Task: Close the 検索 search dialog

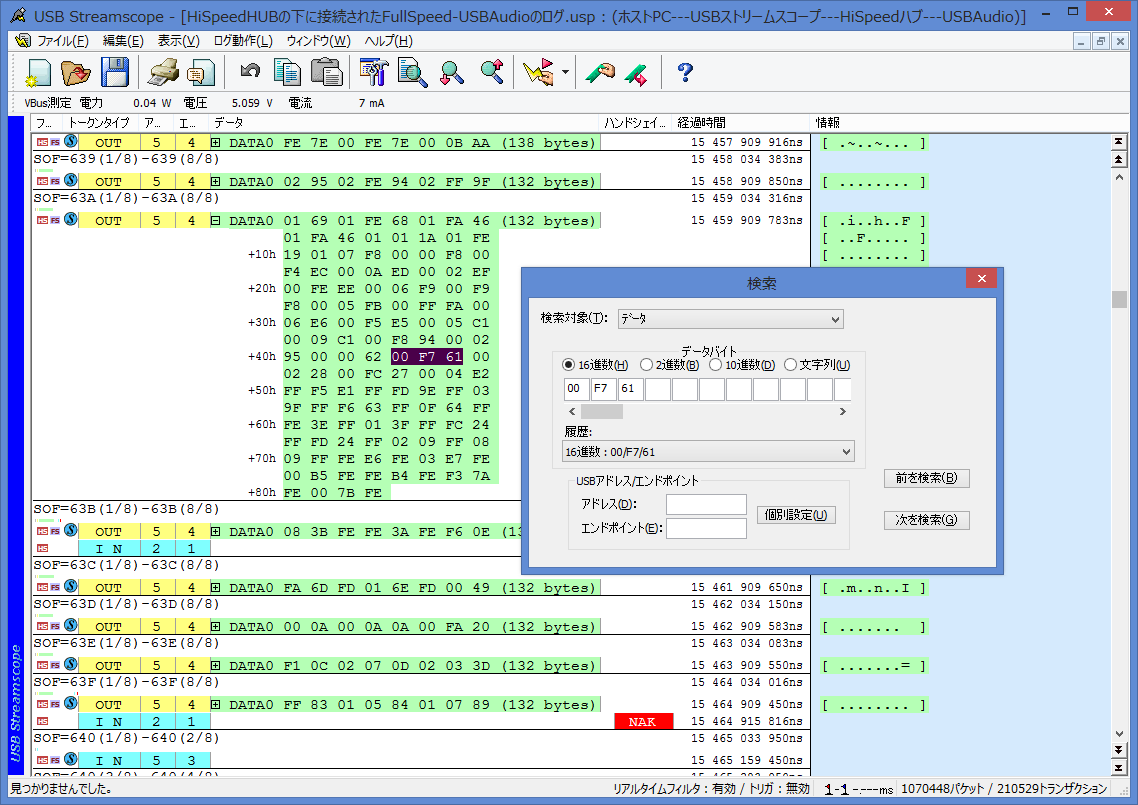Action: (x=981, y=279)
